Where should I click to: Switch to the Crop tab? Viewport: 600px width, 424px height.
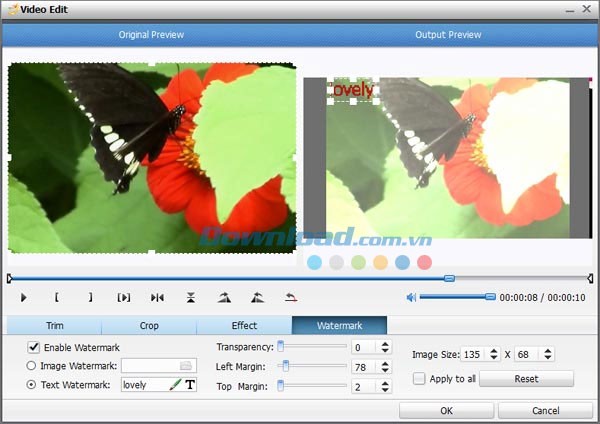click(149, 326)
